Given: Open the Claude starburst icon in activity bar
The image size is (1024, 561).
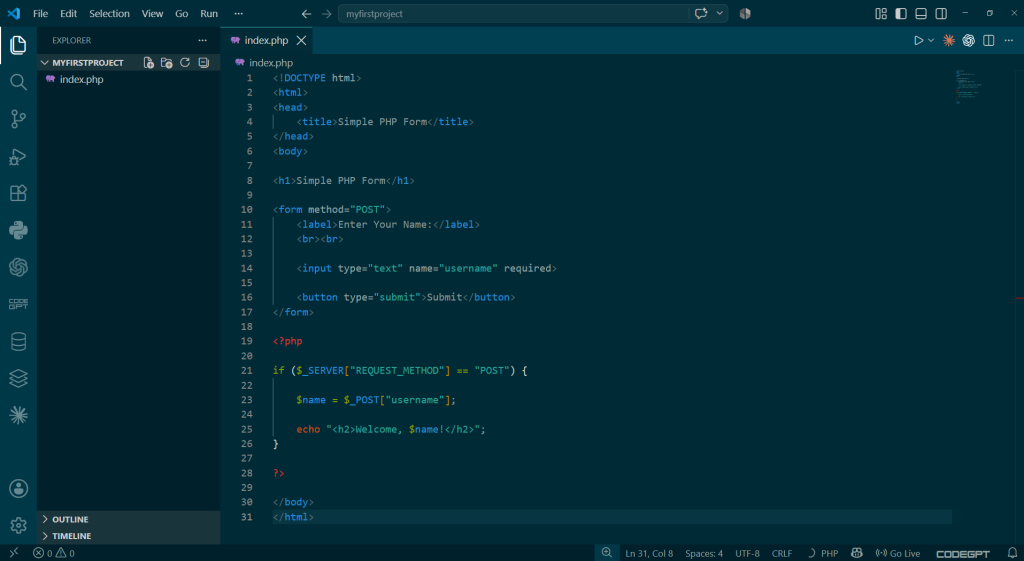Looking at the screenshot, I should [x=18, y=415].
